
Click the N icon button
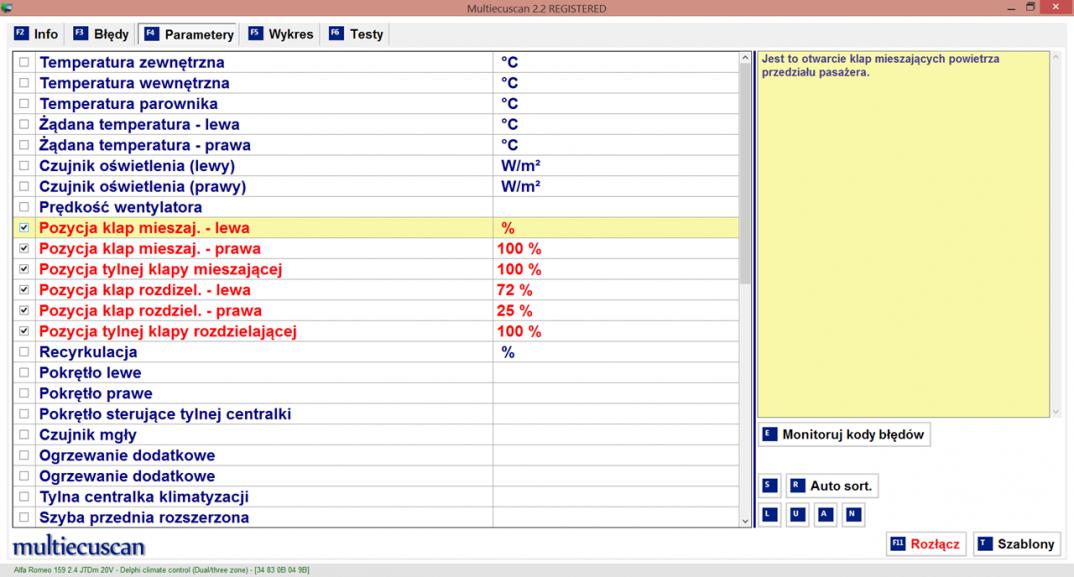pyautogui.click(x=851, y=515)
